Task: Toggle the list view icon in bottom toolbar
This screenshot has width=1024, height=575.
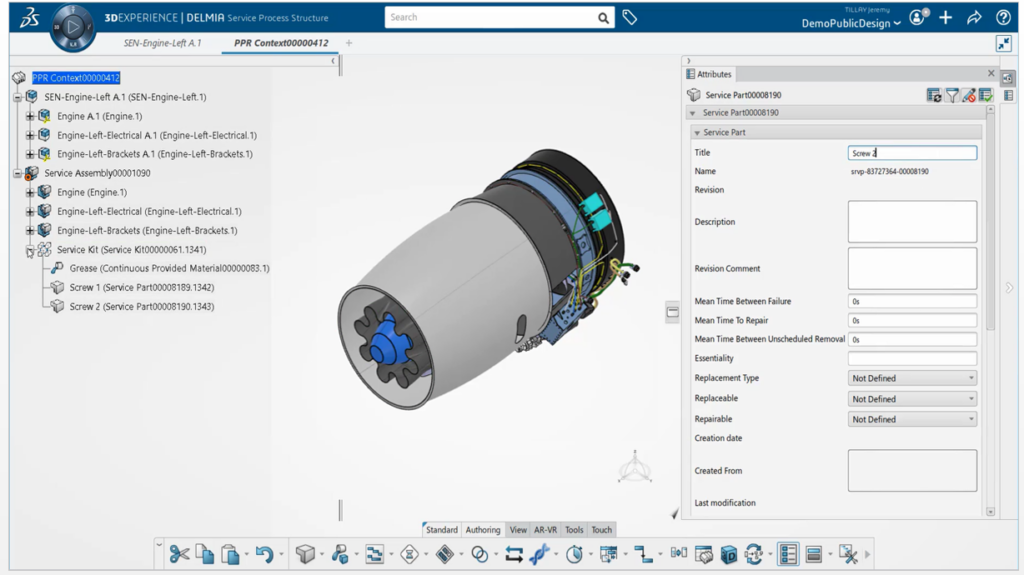Action: (x=788, y=554)
